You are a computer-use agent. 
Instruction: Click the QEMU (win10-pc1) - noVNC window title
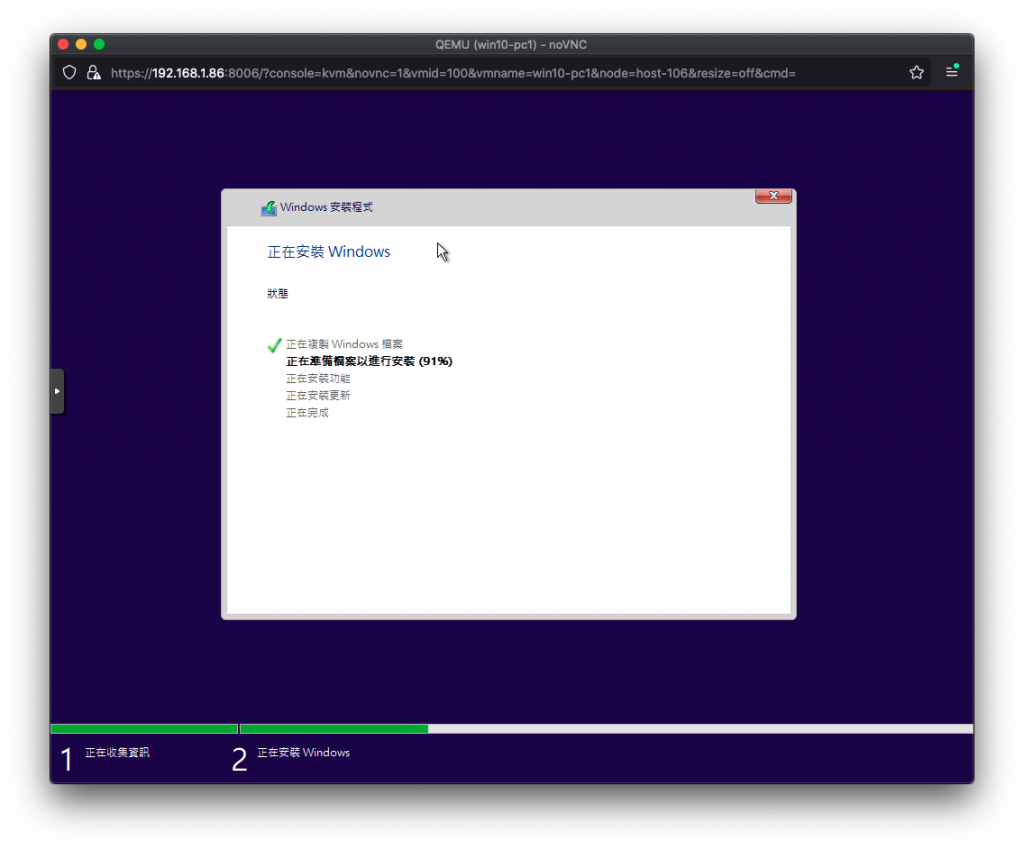511,44
